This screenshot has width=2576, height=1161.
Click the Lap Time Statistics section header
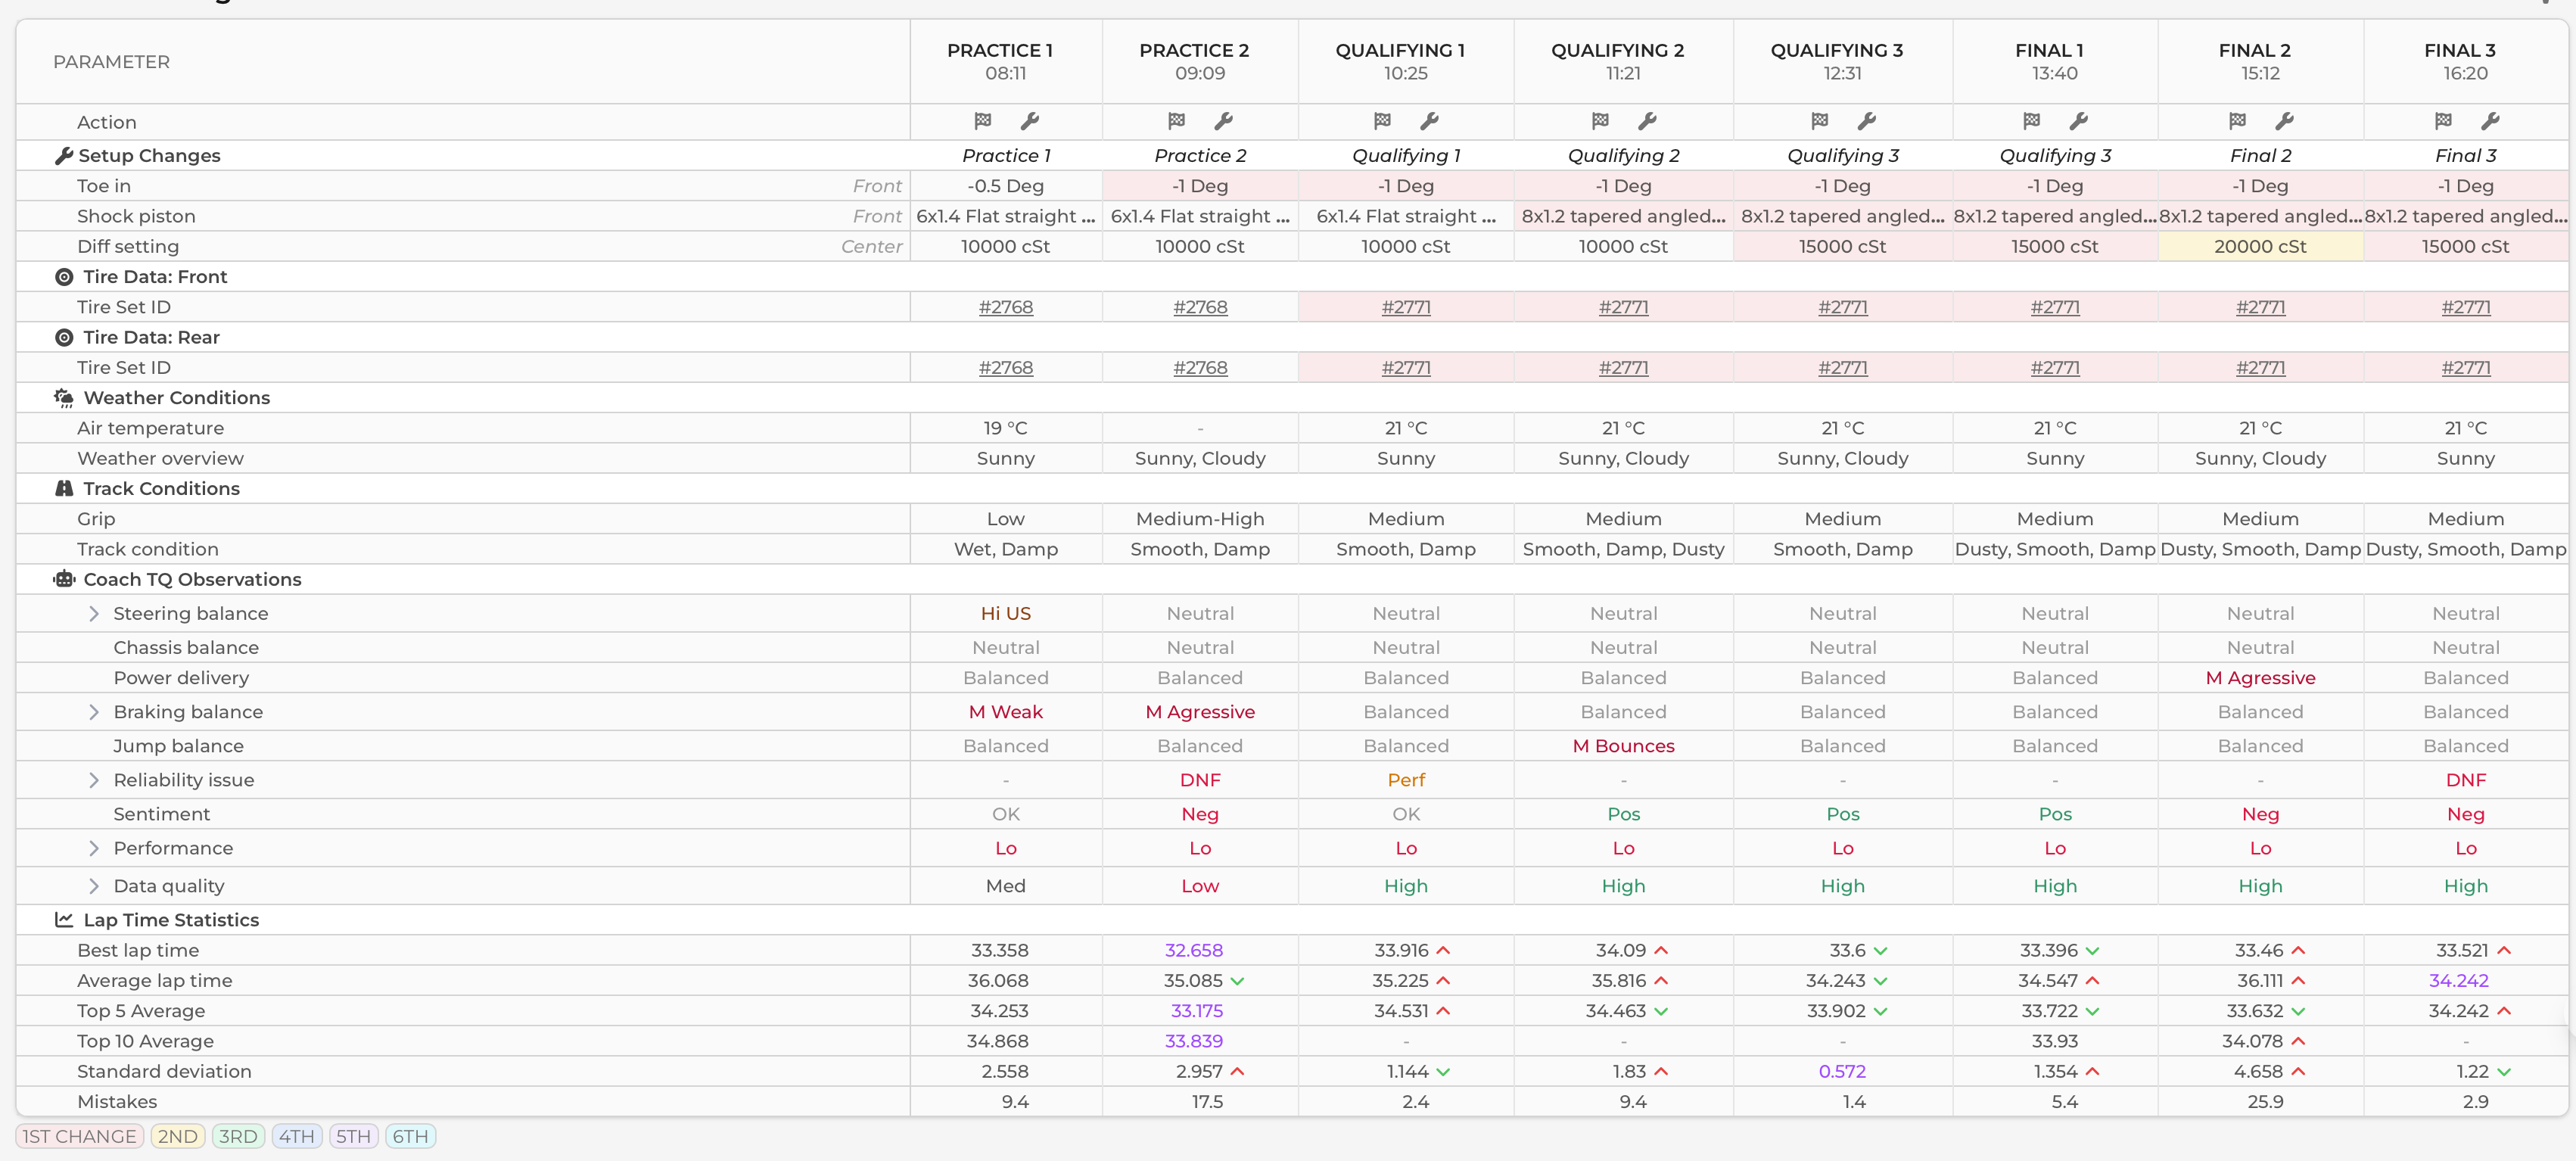pyautogui.click(x=171, y=920)
